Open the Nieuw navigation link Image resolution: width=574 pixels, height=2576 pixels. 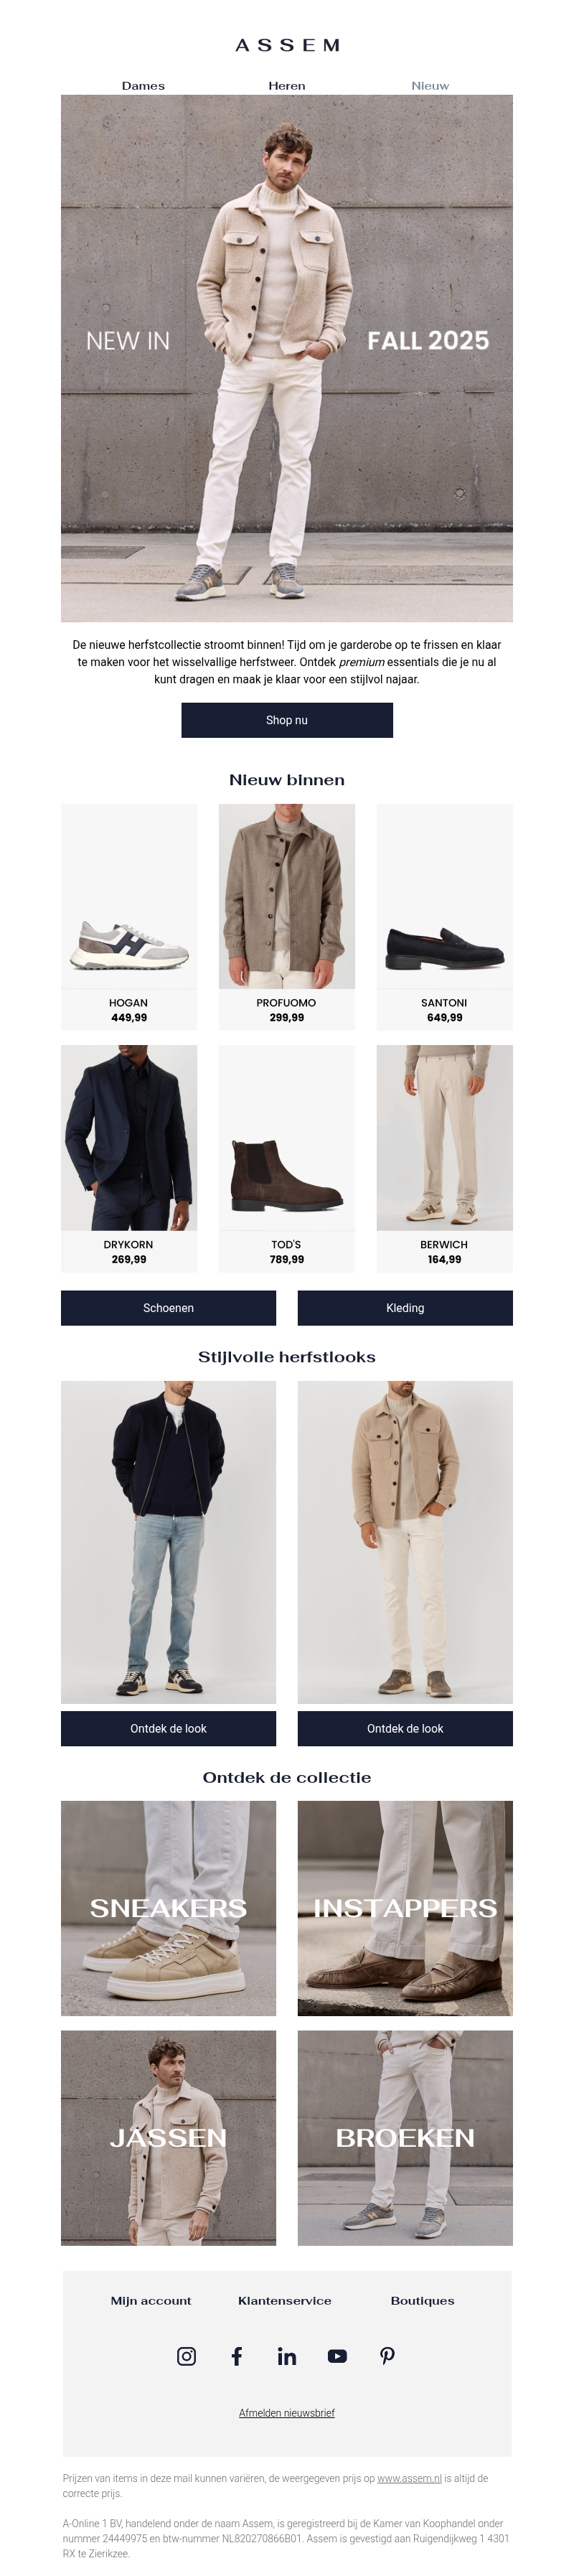[430, 86]
